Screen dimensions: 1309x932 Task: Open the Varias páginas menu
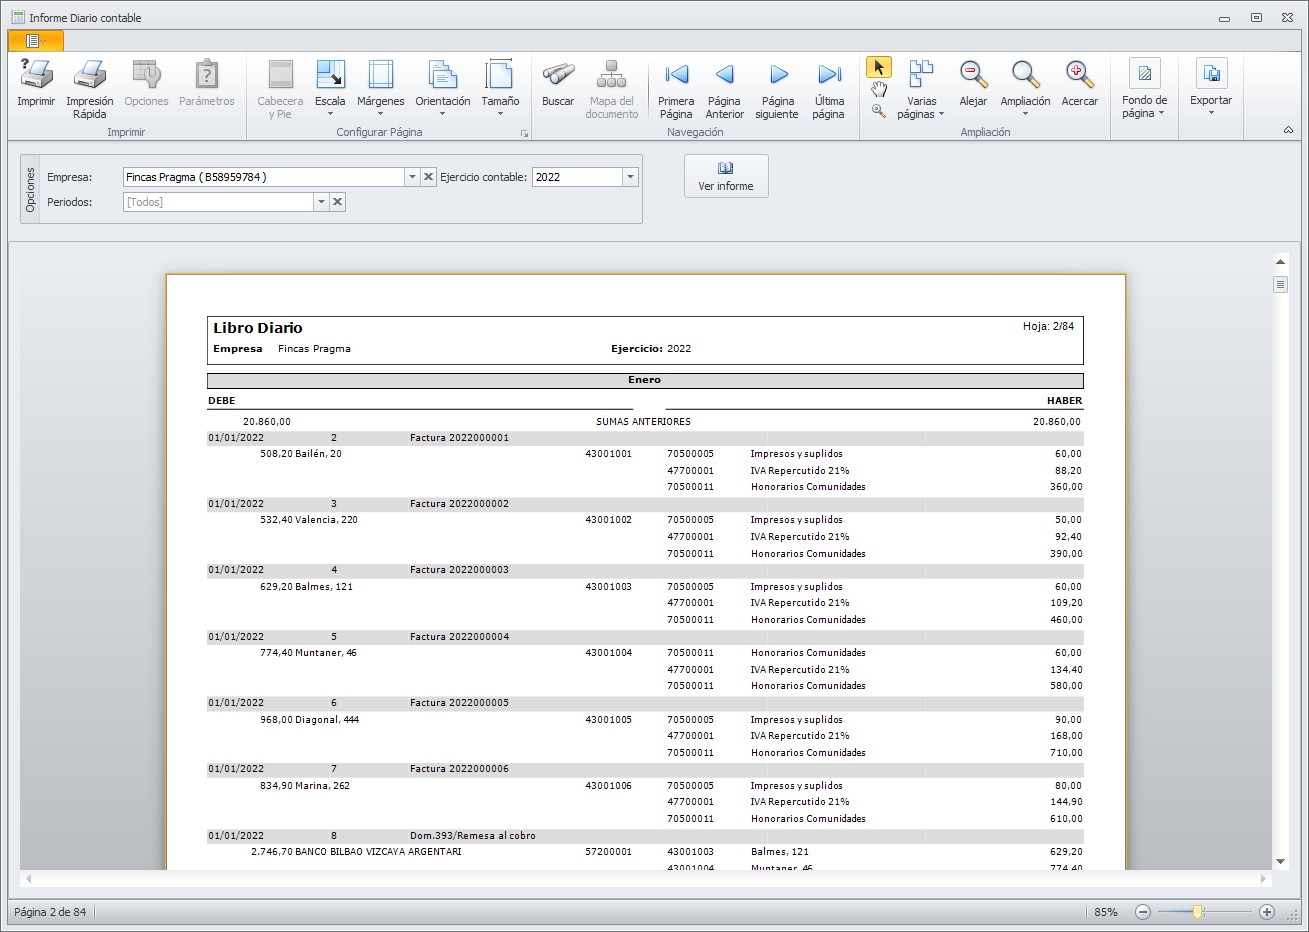point(921,88)
